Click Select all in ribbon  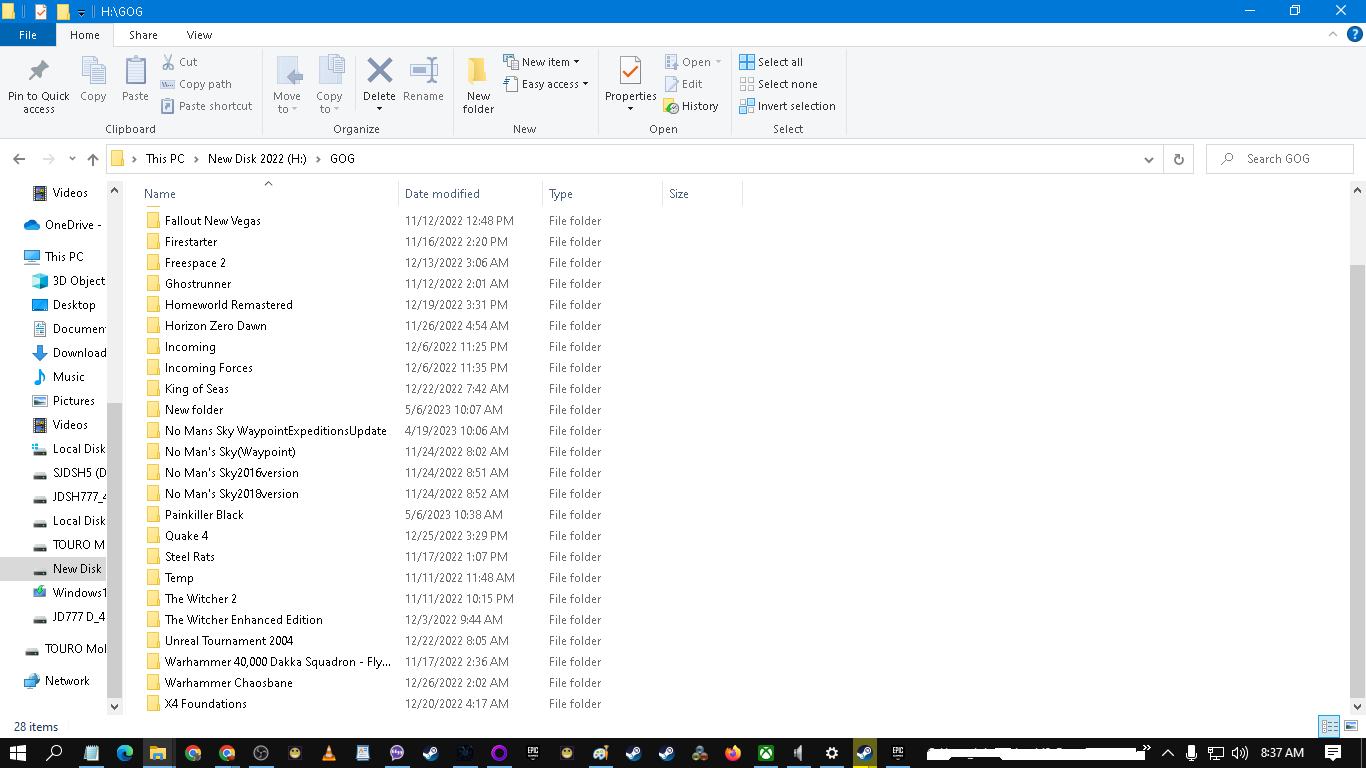coord(771,62)
